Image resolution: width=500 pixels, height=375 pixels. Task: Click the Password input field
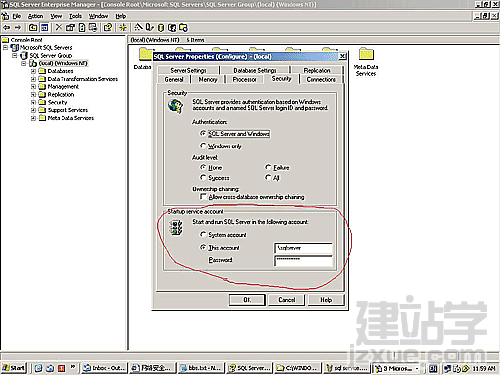pos(303,261)
